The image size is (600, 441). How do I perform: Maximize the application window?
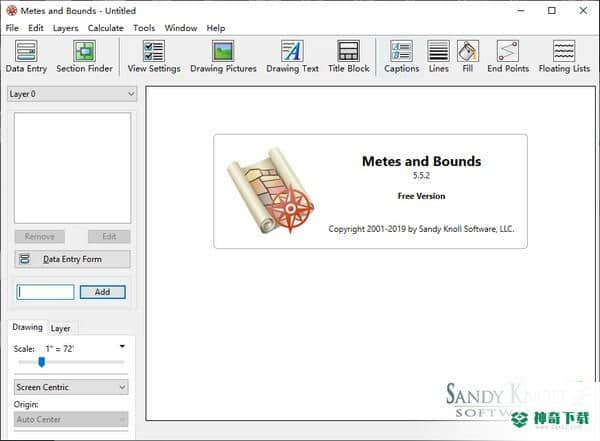[x=551, y=11]
